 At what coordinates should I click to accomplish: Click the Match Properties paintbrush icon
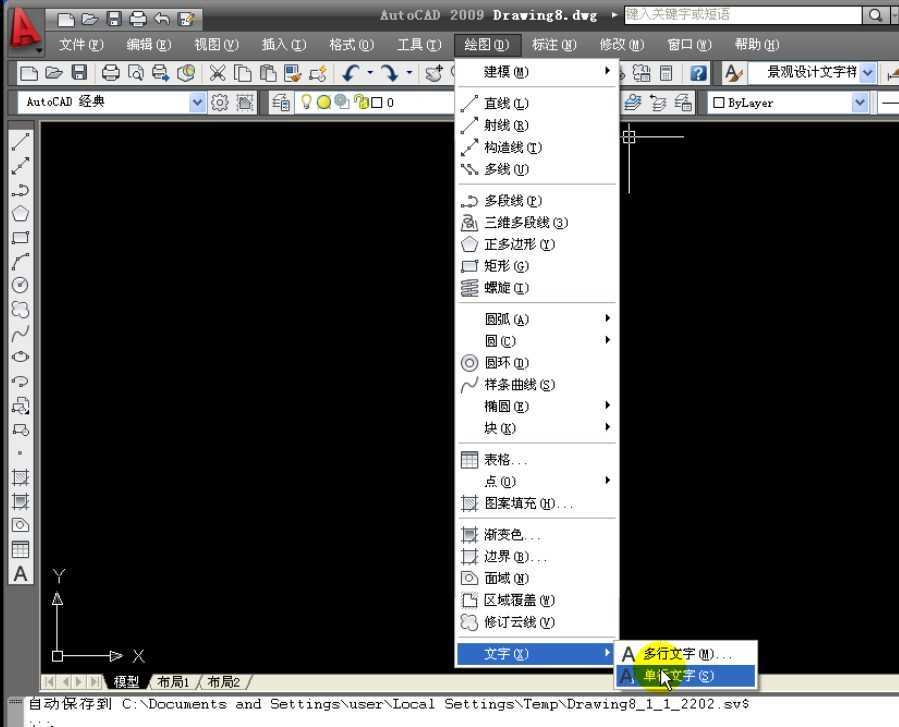point(293,73)
